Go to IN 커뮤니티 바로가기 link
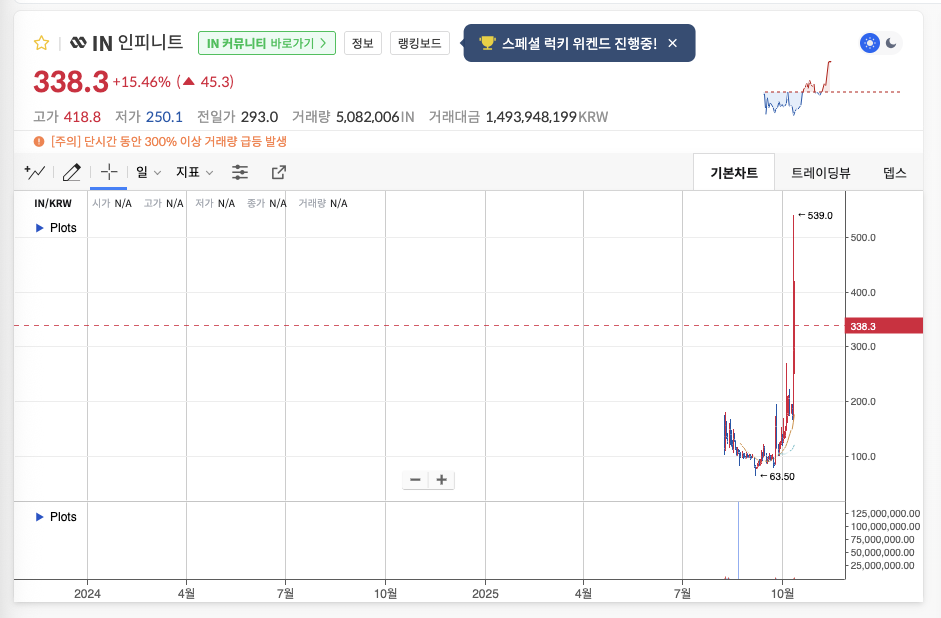Image resolution: width=941 pixels, height=618 pixels. [267, 43]
